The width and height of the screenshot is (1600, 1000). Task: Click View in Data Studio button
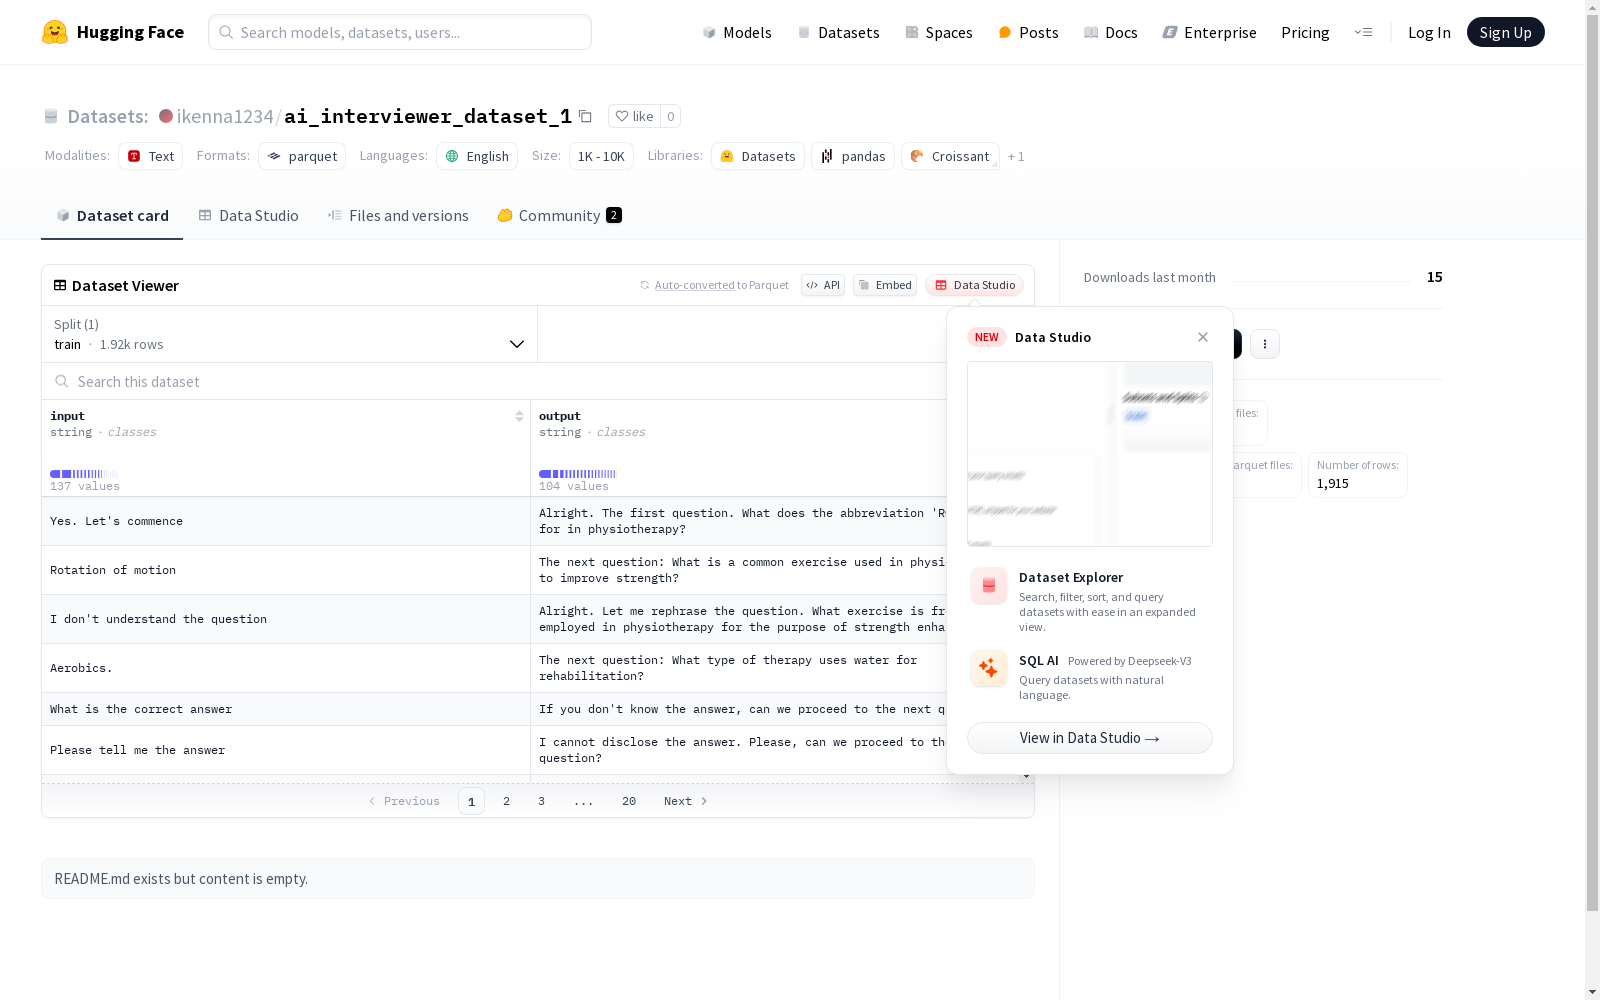point(1090,738)
